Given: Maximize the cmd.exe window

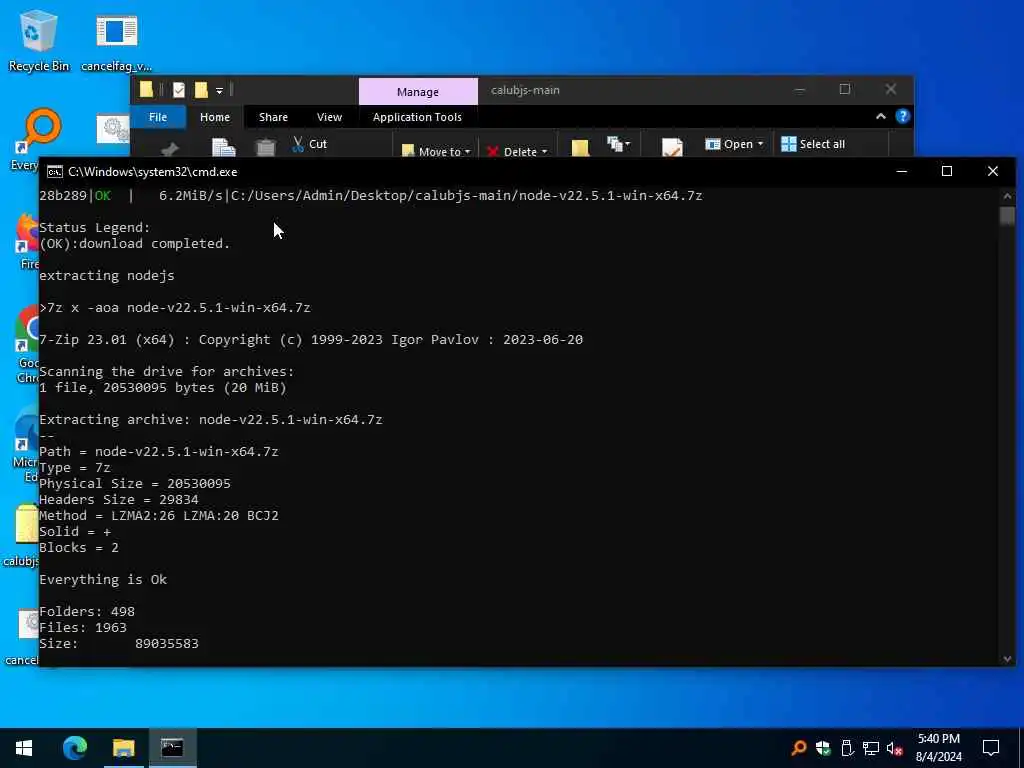Looking at the screenshot, I should (947, 171).
